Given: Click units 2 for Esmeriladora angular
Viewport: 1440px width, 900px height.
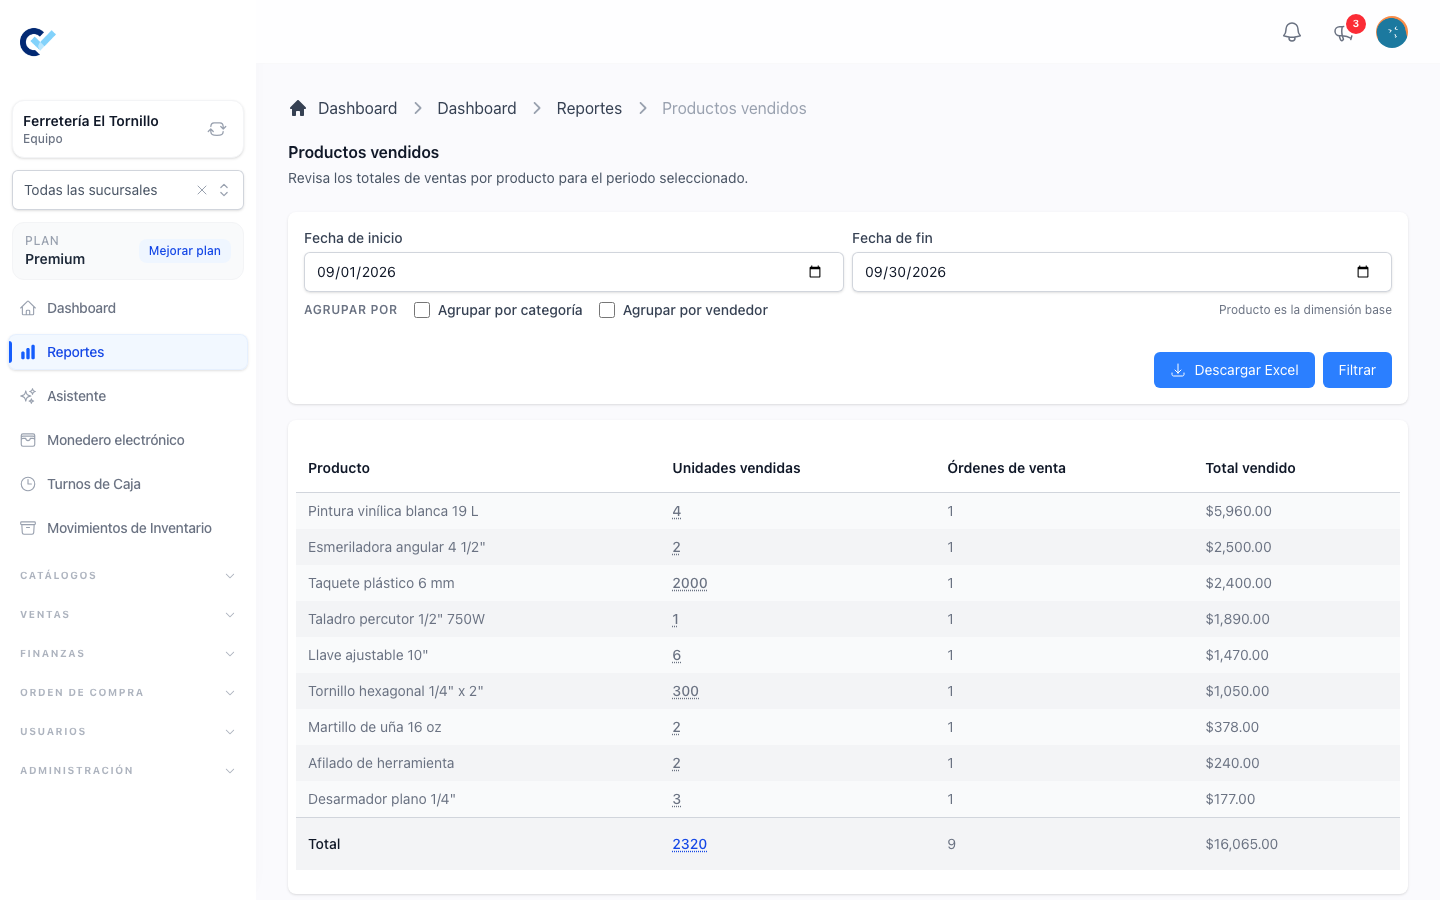Looking at the screenshot, I should coord(677,547).
